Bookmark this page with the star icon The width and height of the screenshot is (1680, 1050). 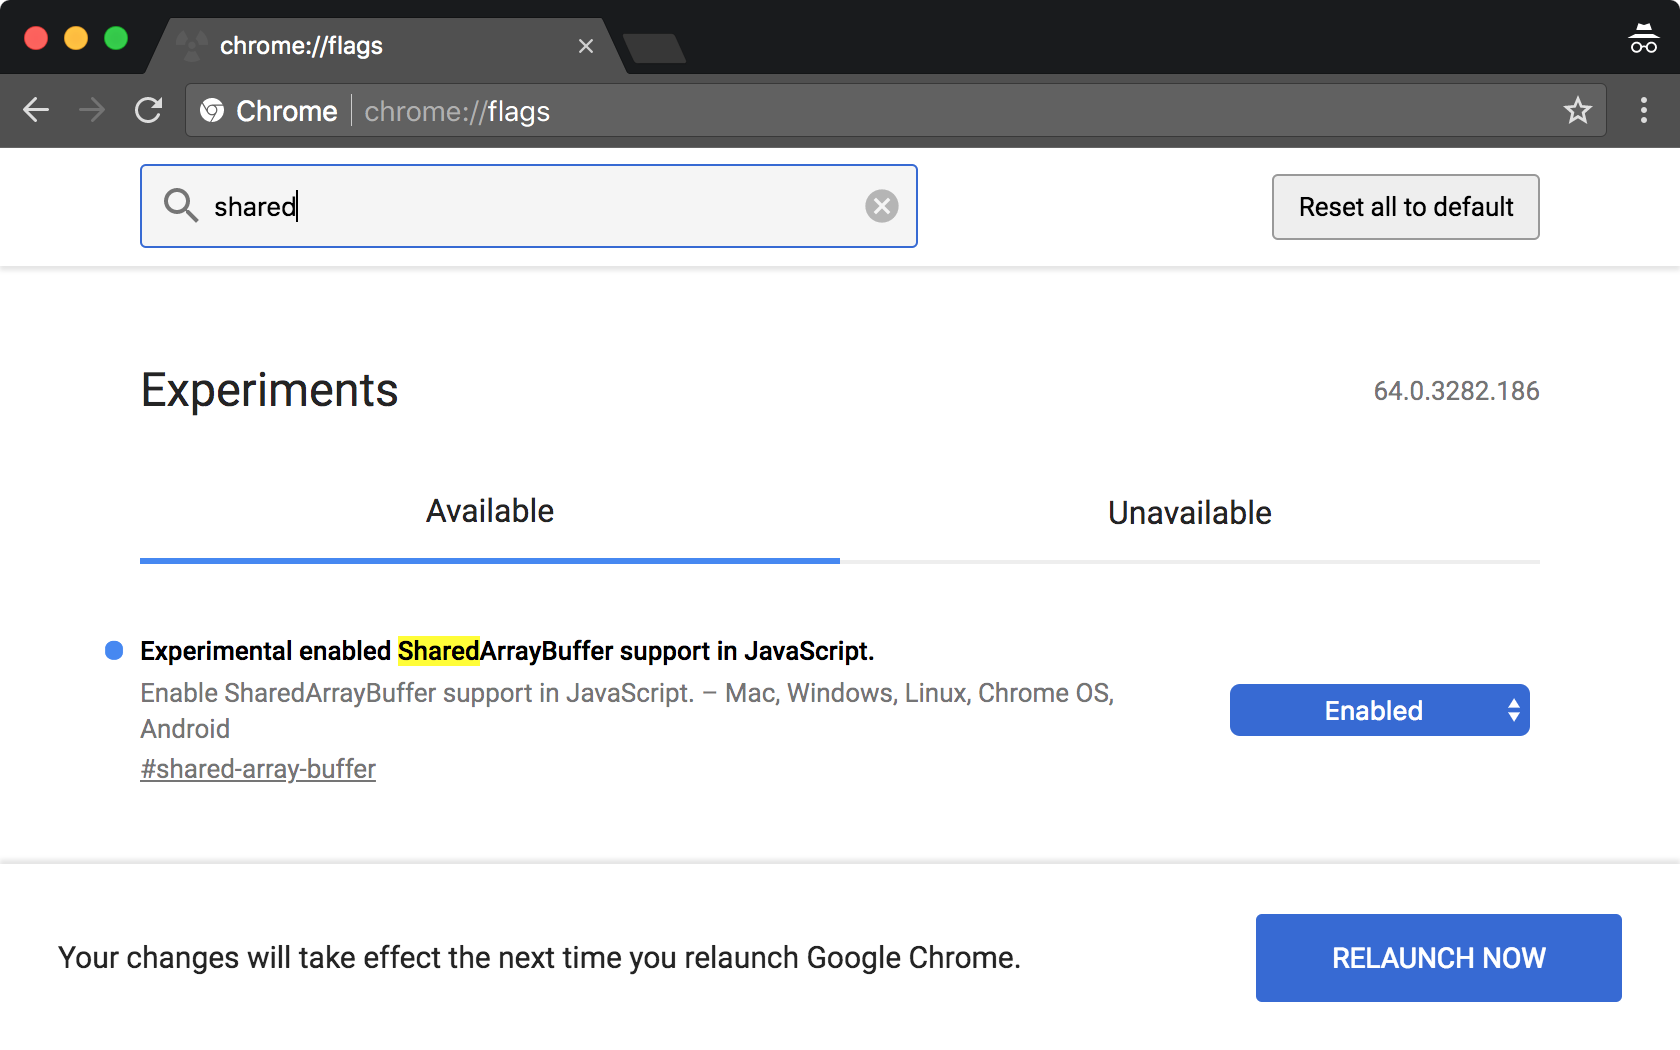pyautogui.click(x=1577, y=110)
